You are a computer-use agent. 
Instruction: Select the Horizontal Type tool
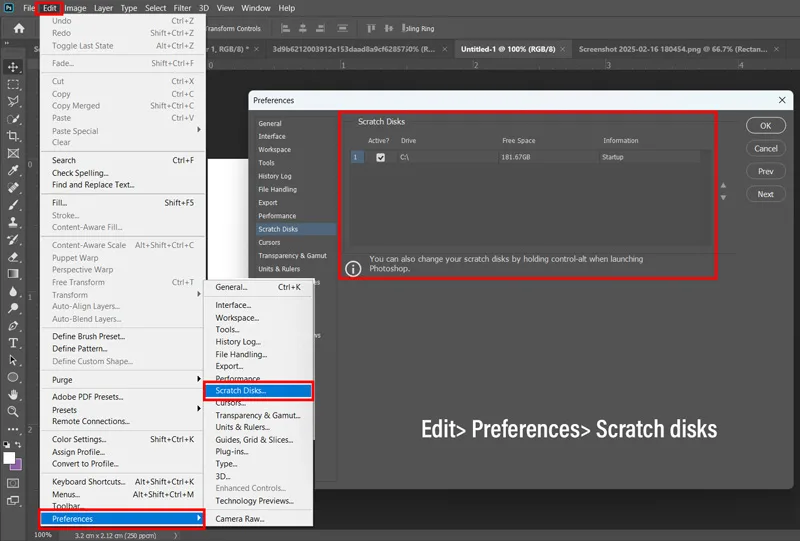13,343
